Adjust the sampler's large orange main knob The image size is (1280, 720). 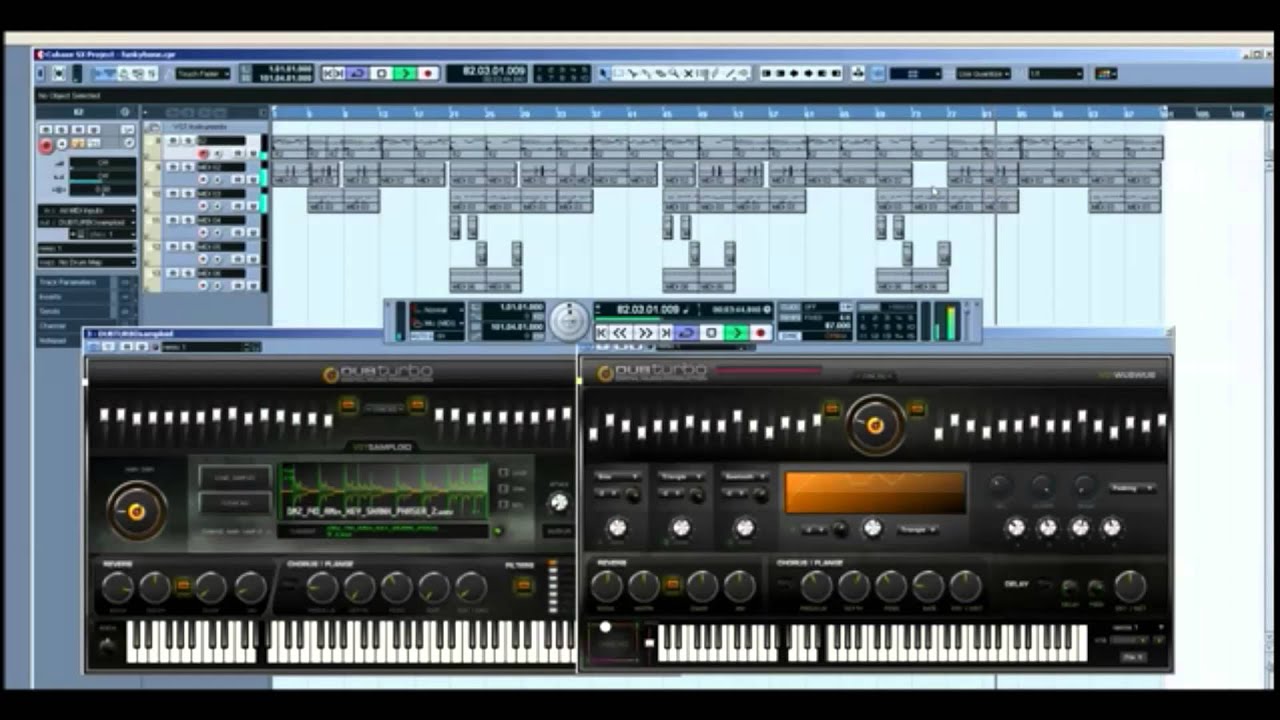tap(137, 511)
